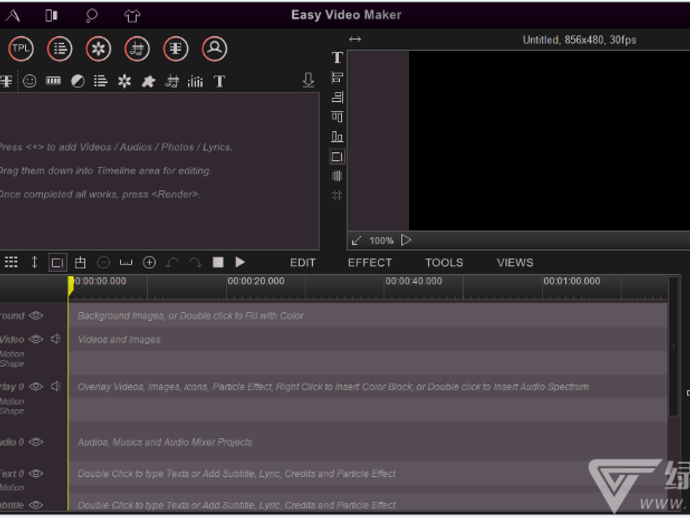Click align bottom icon beside preview
This screenshot has width=690, height=518.
(337, 136)
